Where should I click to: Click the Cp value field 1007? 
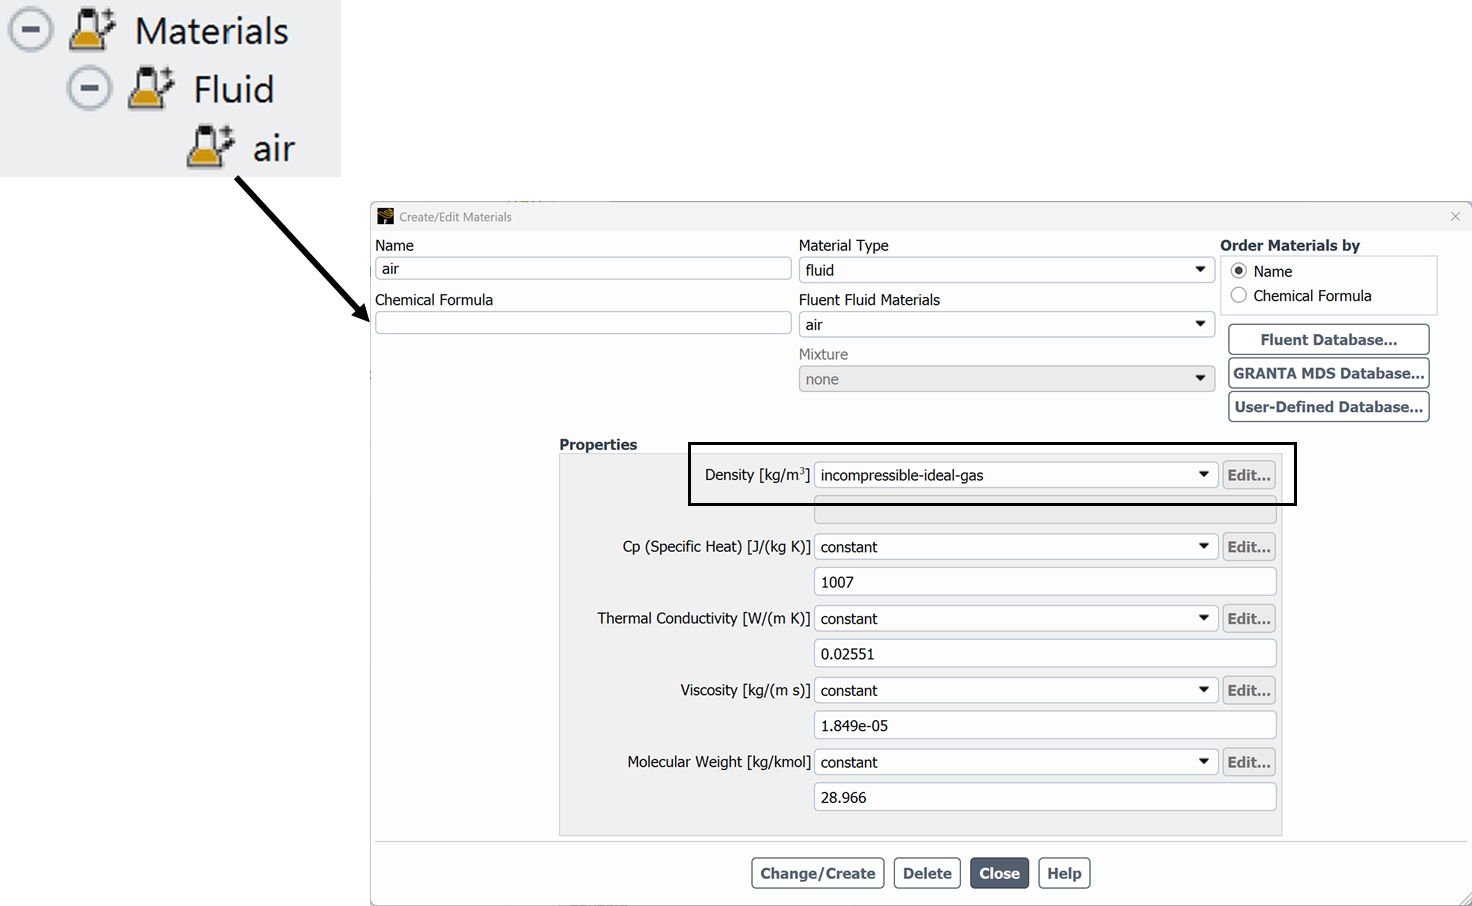point(1045,582)
